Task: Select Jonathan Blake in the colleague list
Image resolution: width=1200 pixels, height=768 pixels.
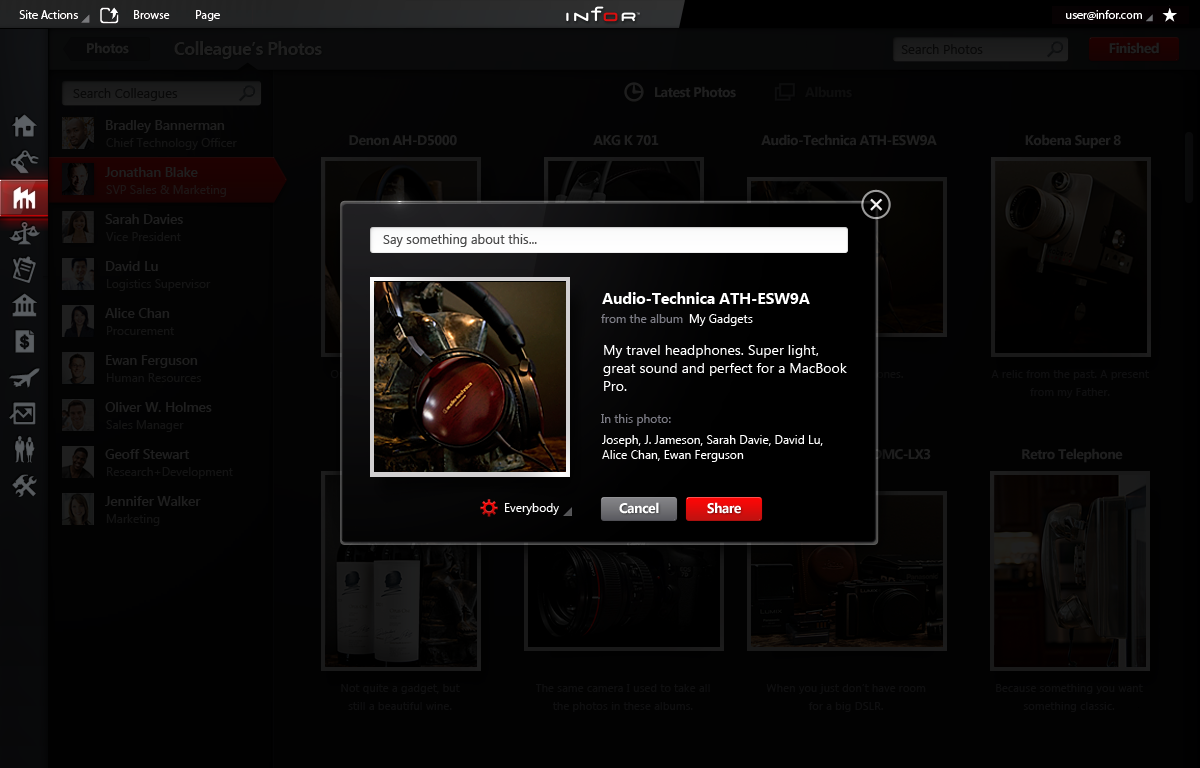Action: pos(168,180)
